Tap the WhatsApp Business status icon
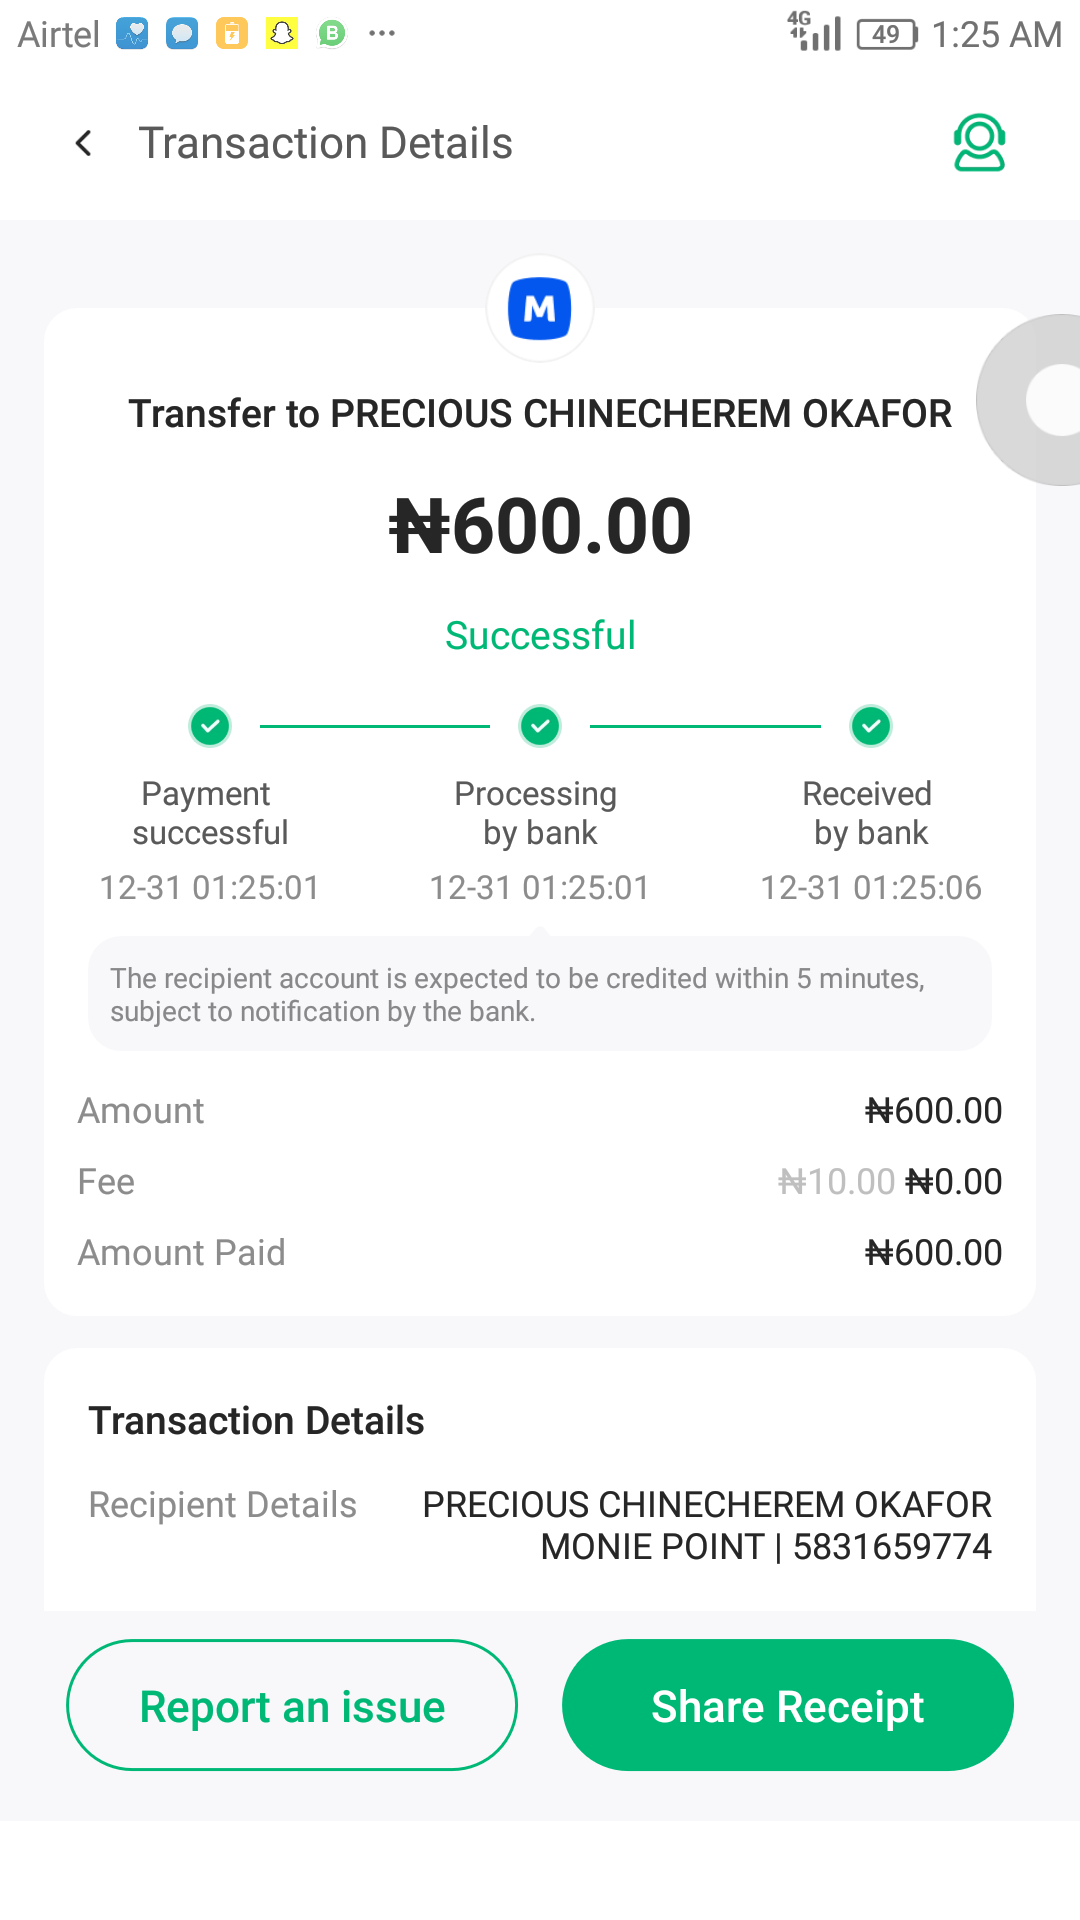This screenshot has width=1080, height=1920. coord(332,34)
